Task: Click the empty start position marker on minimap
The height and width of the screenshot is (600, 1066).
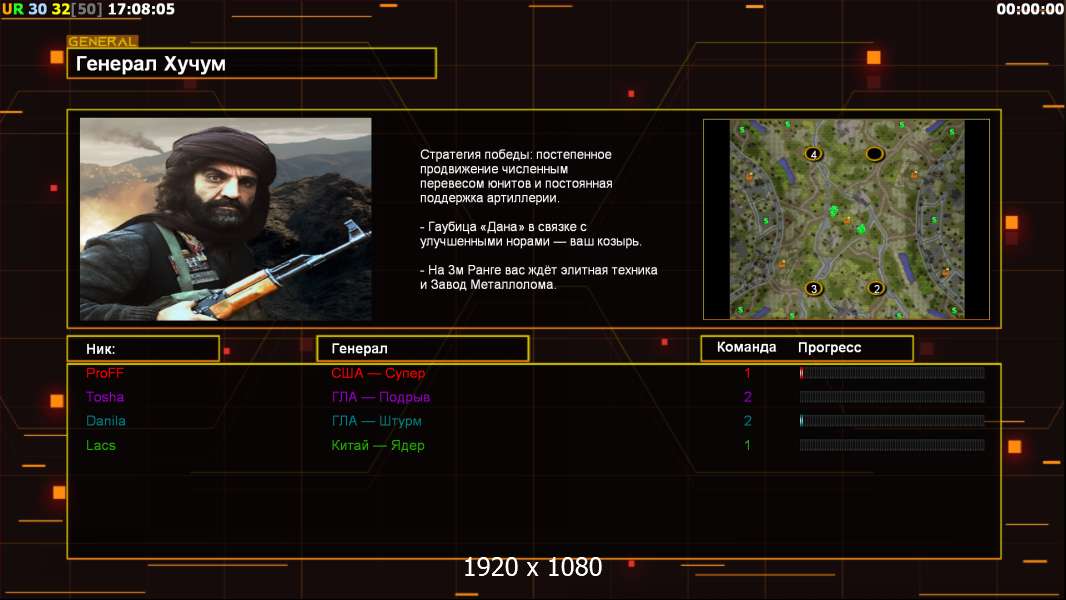Action: pos(875,154)
